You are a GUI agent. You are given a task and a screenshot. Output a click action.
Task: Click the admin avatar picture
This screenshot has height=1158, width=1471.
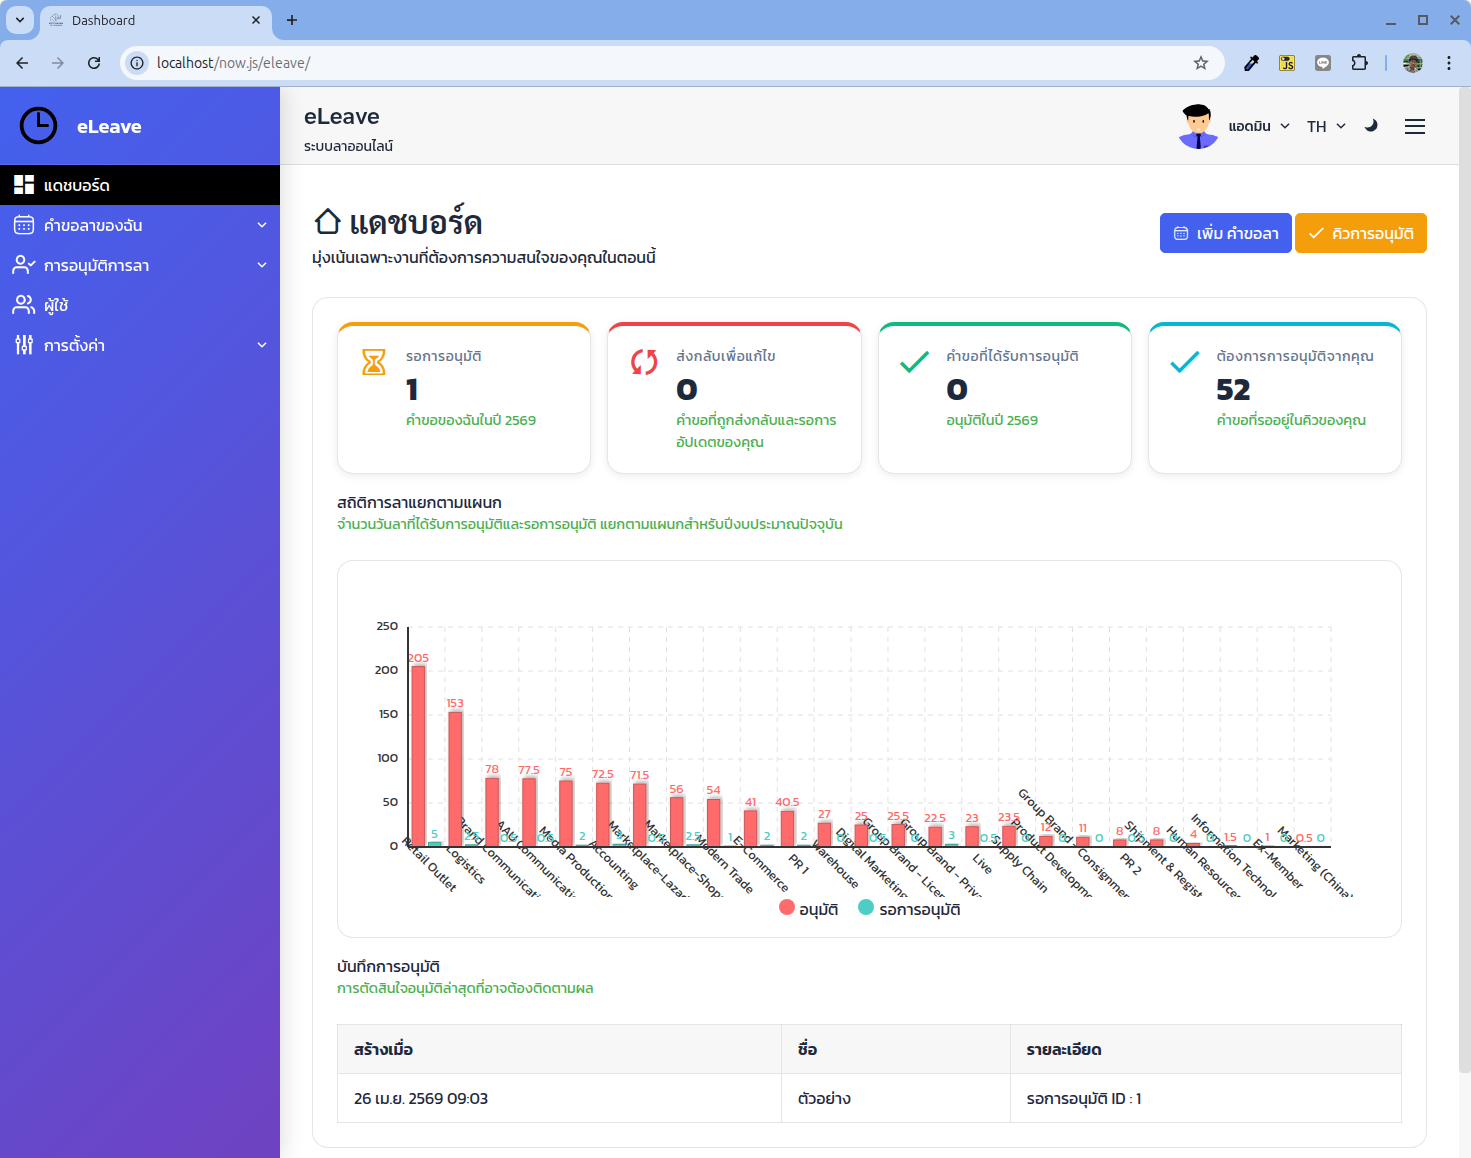pos(1198,126)
